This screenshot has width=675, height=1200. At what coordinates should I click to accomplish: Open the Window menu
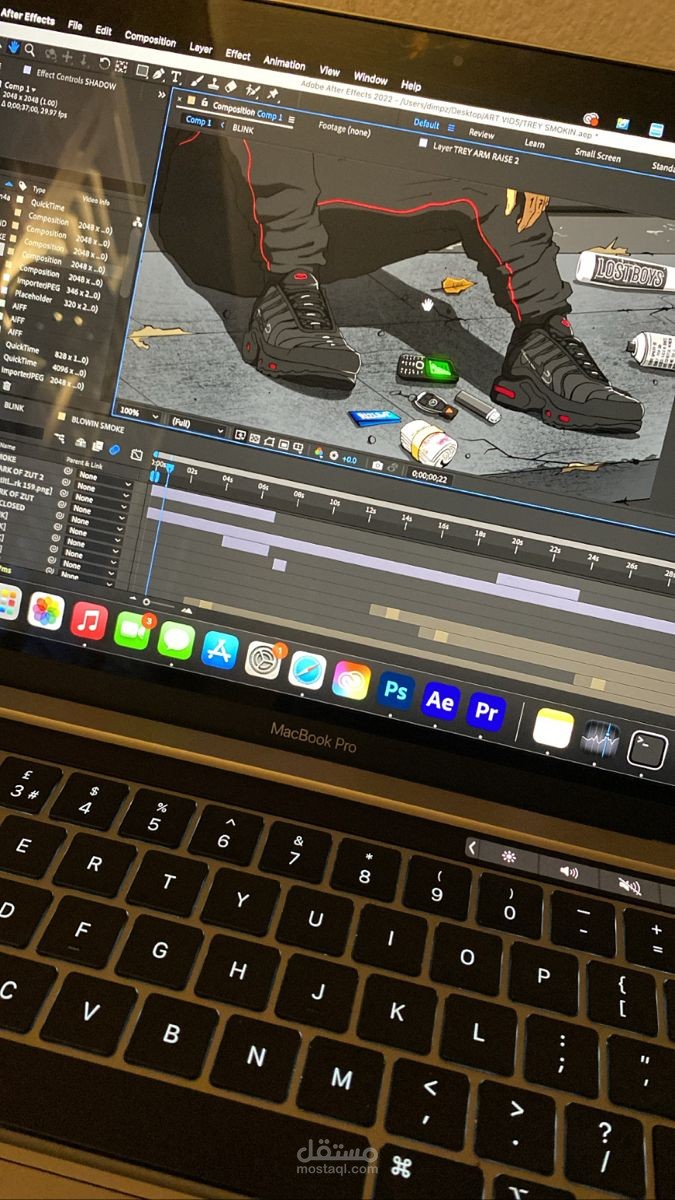(370, 78)
